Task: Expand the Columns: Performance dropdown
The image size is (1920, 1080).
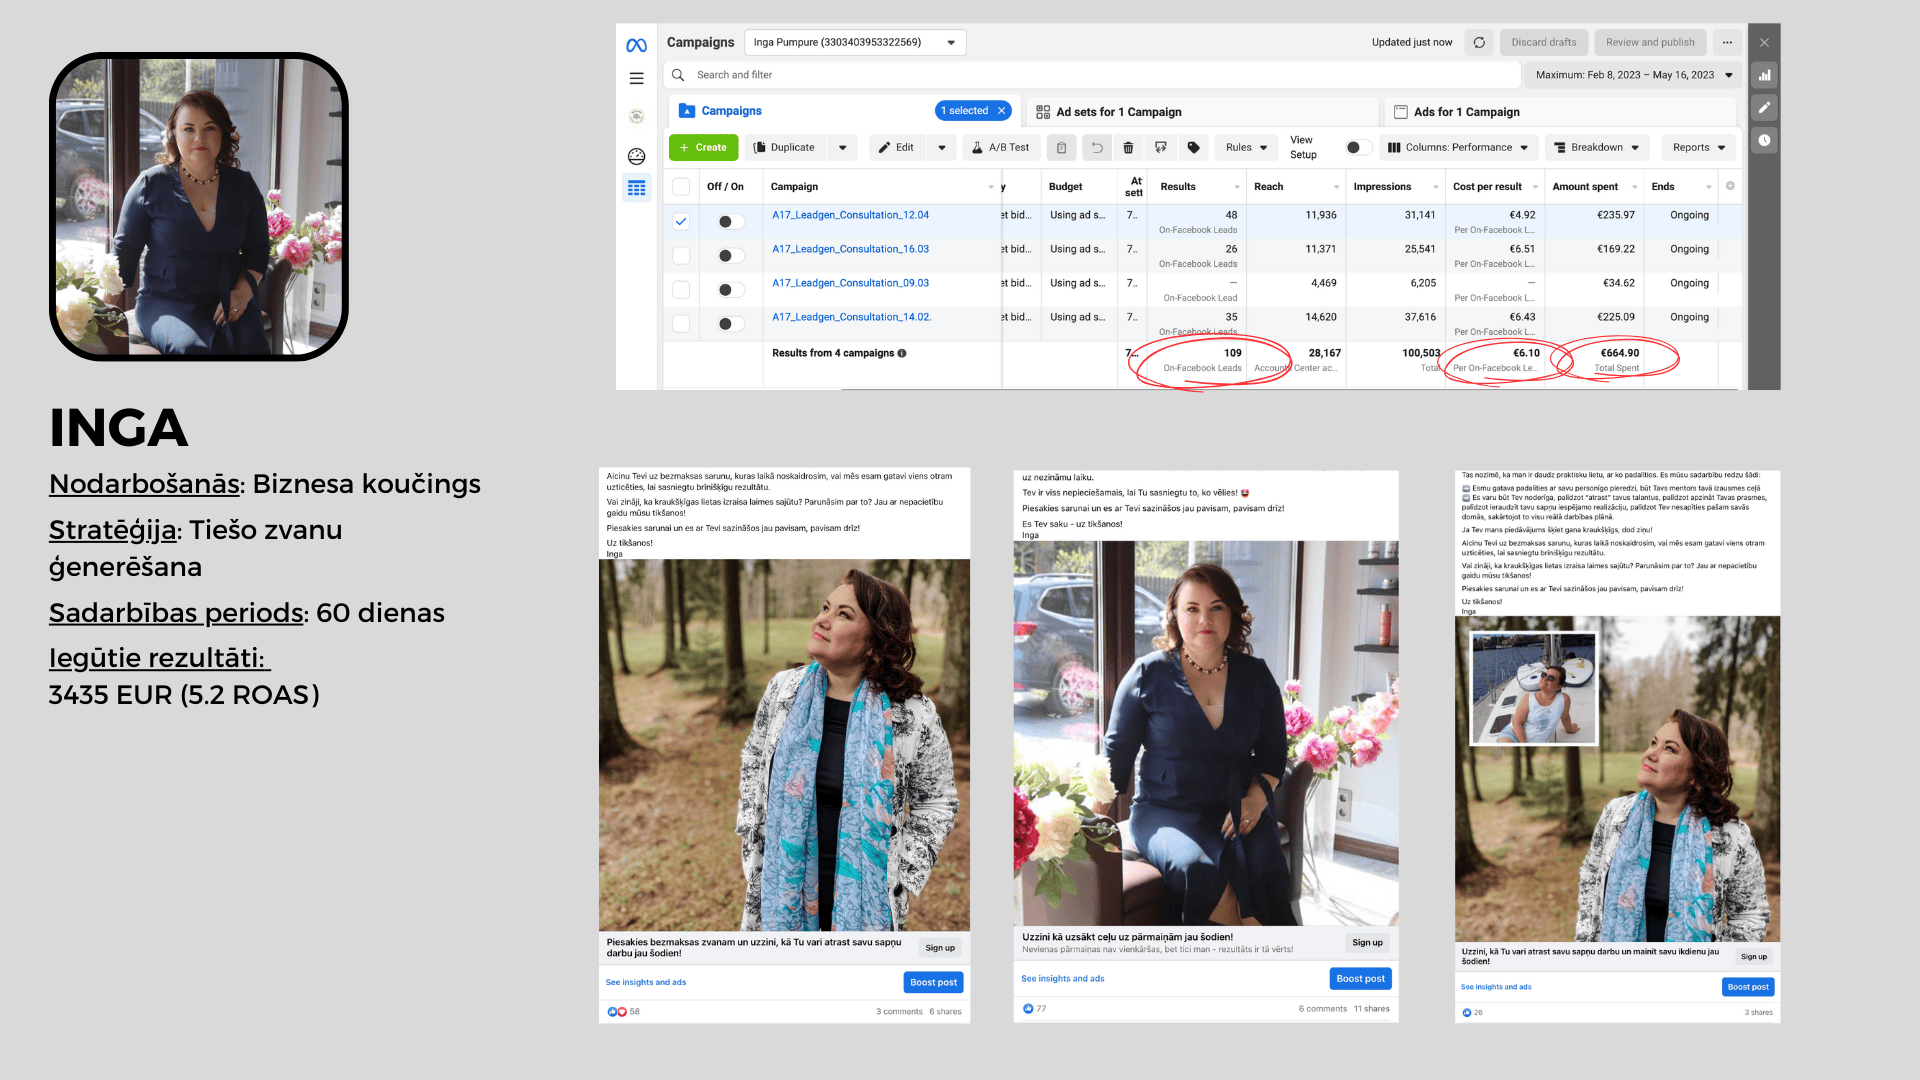Action: coord(1458,148)
